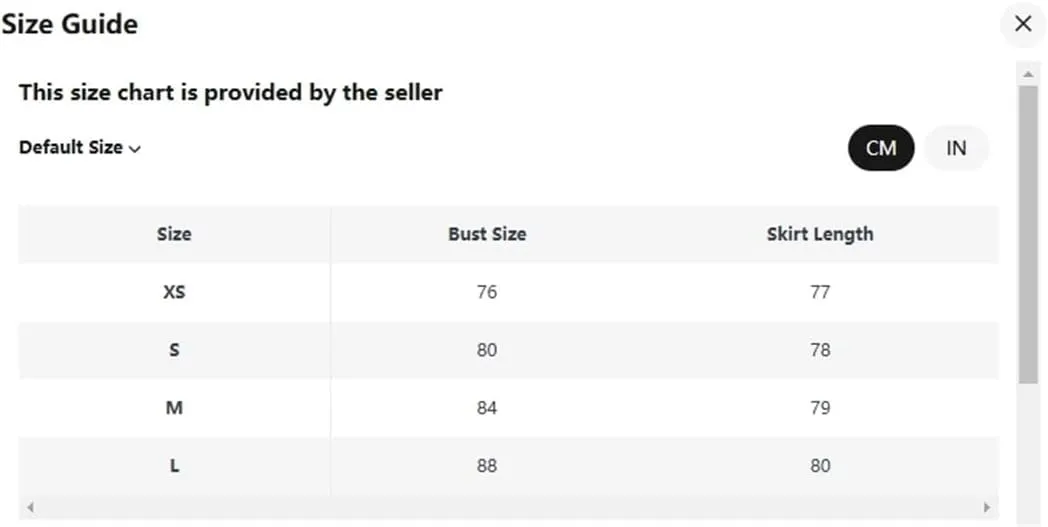Open the Default Size dropdown
Screen dimensions: 1048x527
pos(80,148)
